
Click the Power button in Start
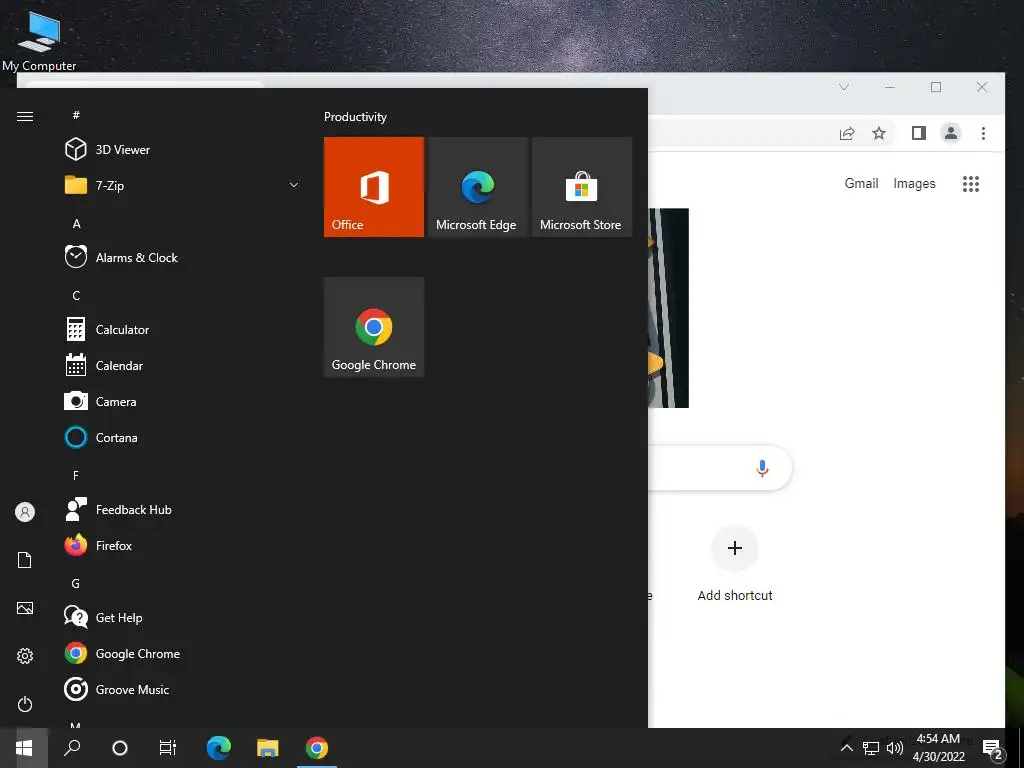tap(25, 704)
